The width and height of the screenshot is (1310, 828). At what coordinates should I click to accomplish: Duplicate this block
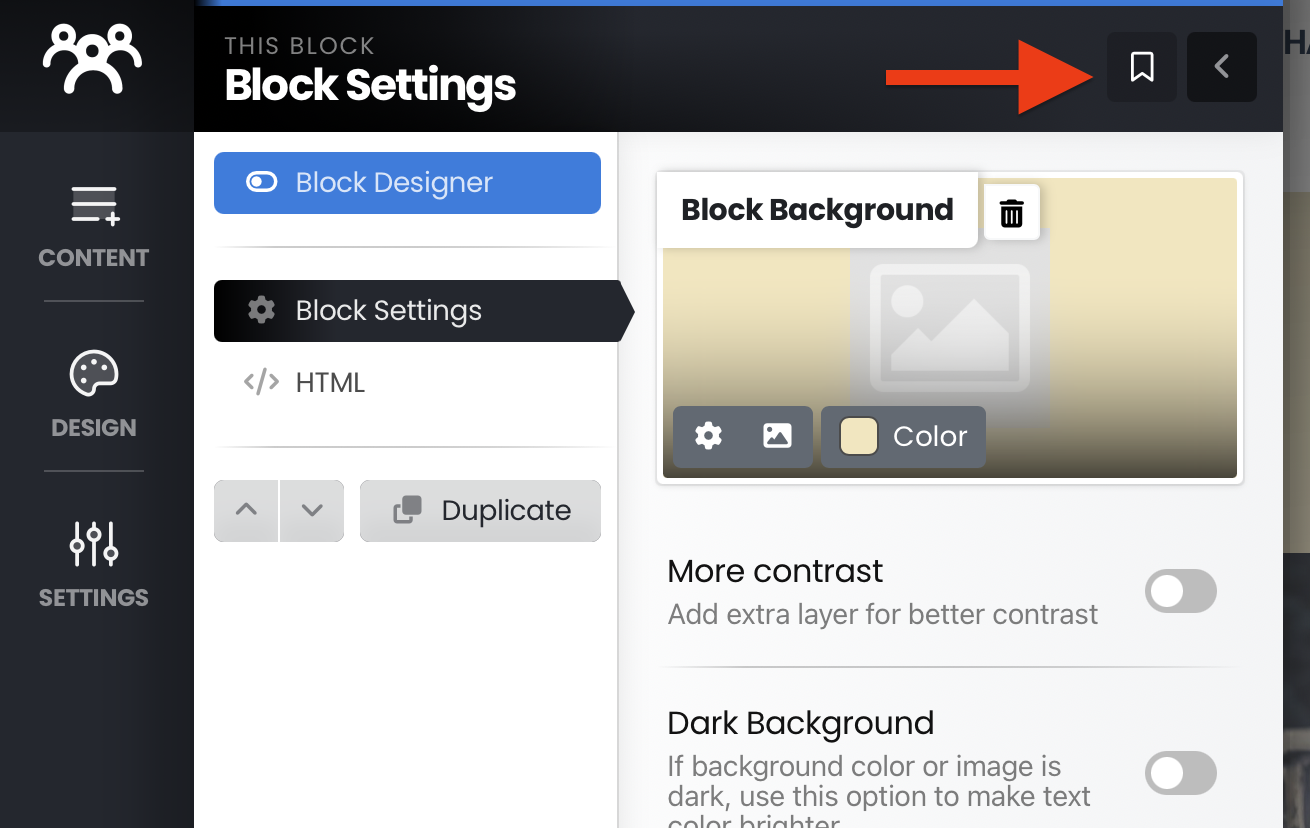[480, 511]
